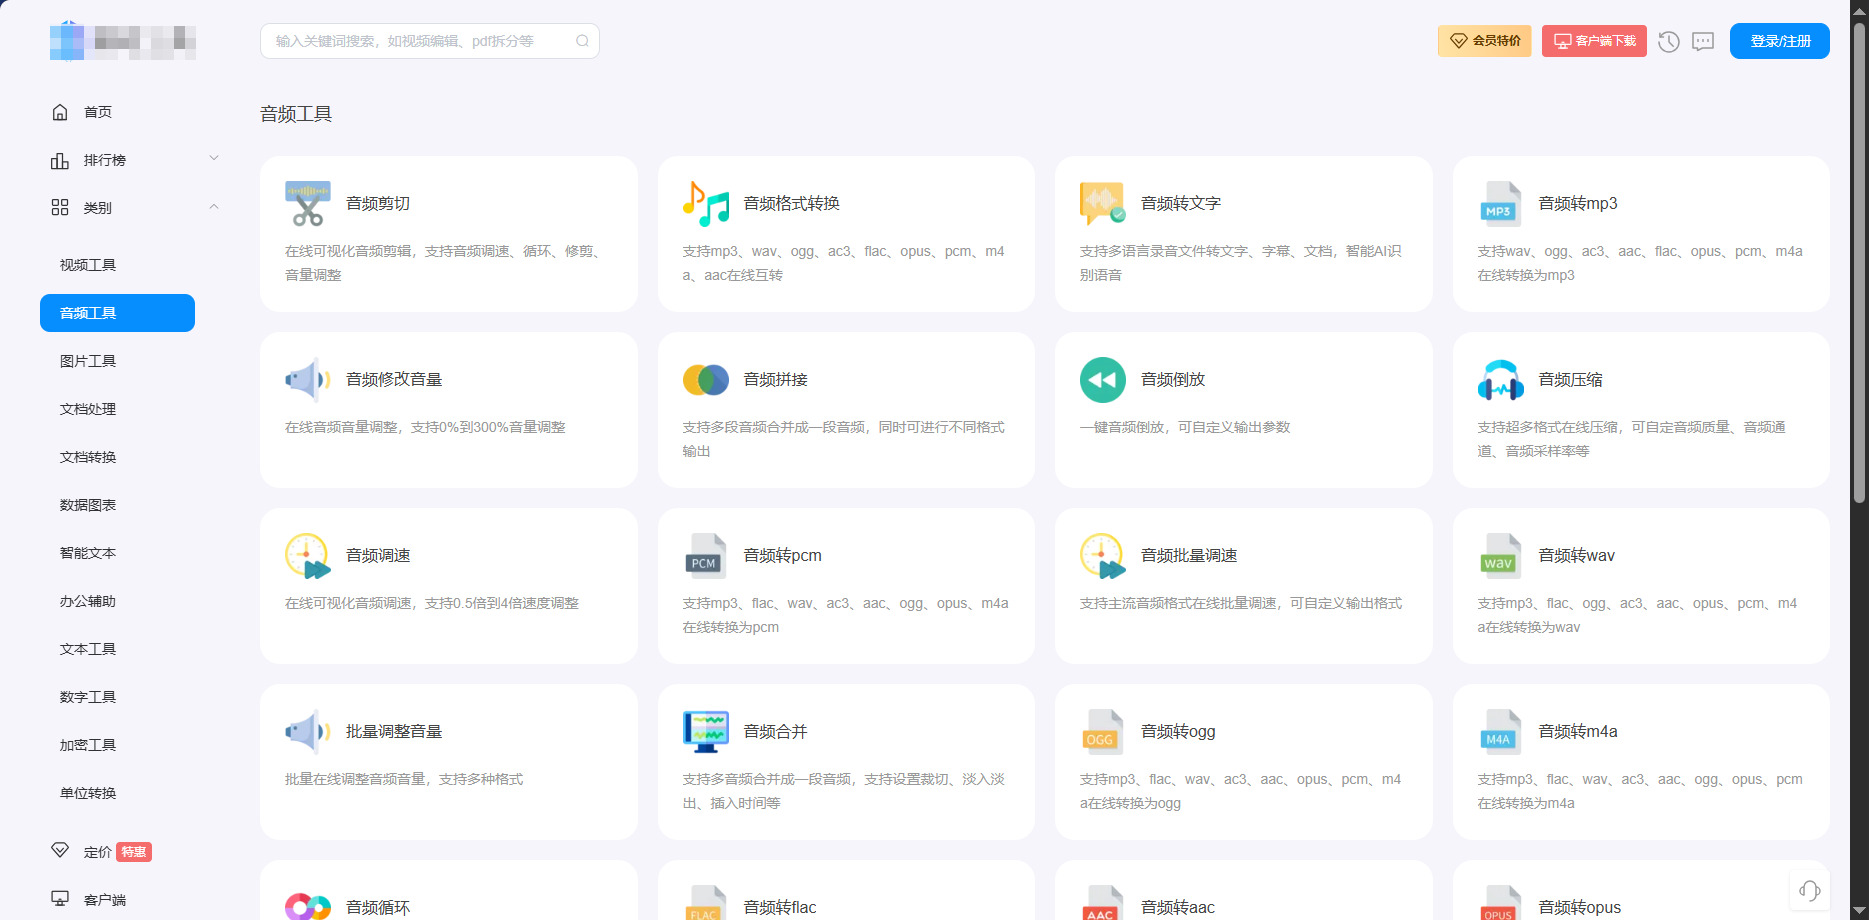The image size is (1869, 920).
Task: Open the 音频转mp3 file icon
Action: click(1501, 204)
